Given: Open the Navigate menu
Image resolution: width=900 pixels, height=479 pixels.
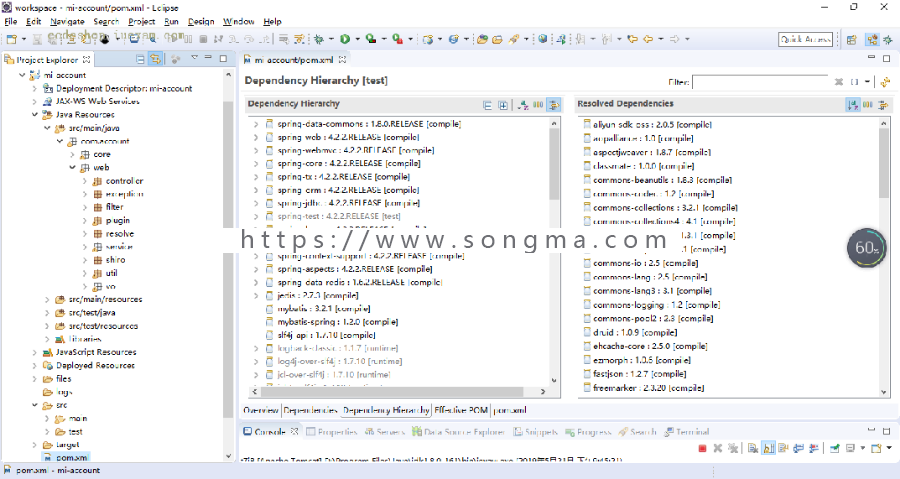Looking at the screenshot, I should (x=67, y=21).
